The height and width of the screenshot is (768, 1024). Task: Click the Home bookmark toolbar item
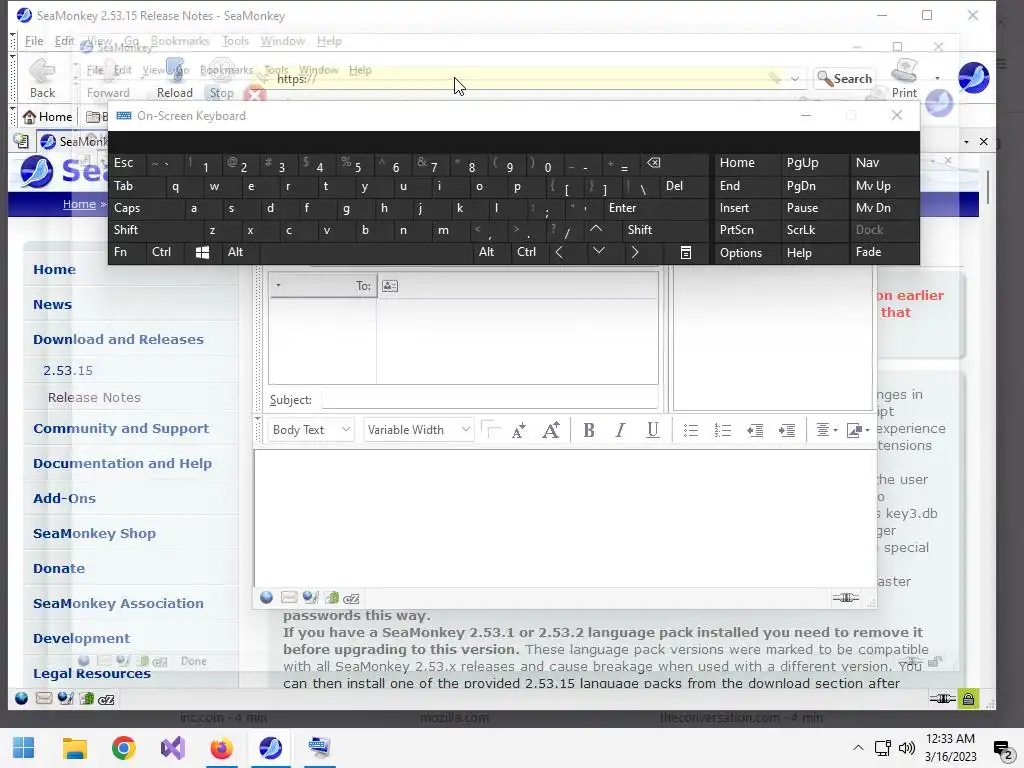(x=48, y=117)
